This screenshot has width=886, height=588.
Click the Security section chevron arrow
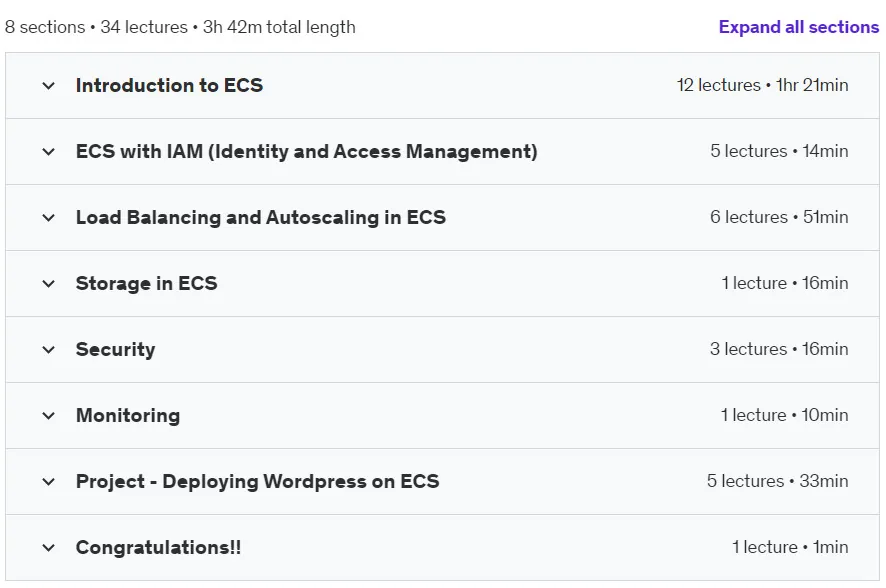coord(49,350)
